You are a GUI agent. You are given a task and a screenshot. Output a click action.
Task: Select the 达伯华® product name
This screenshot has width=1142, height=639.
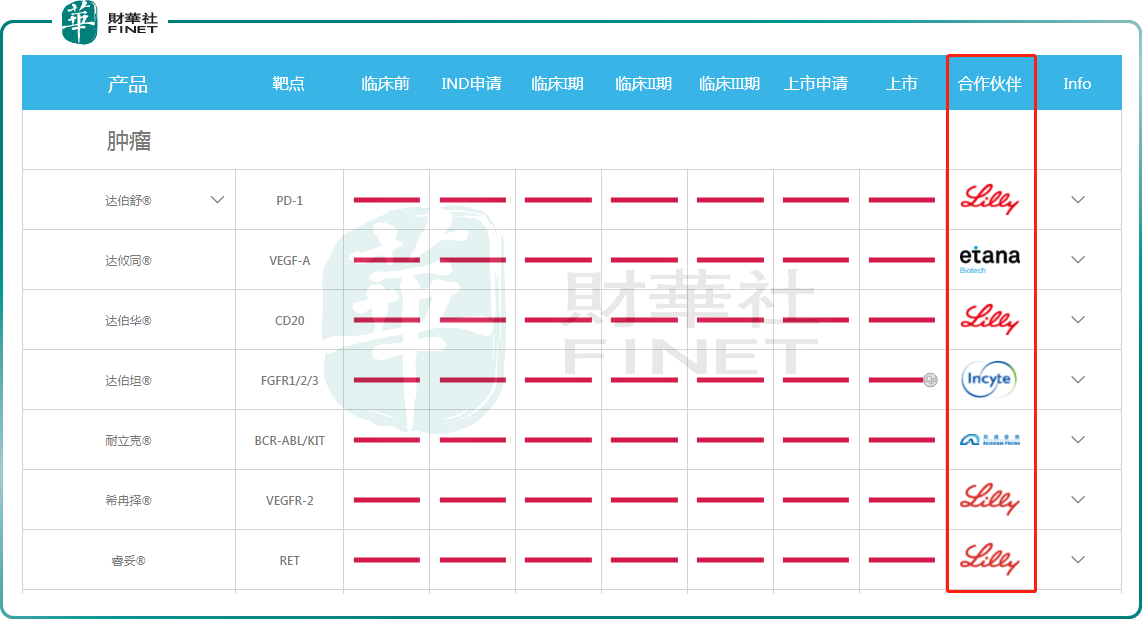[x=128, y=320]
